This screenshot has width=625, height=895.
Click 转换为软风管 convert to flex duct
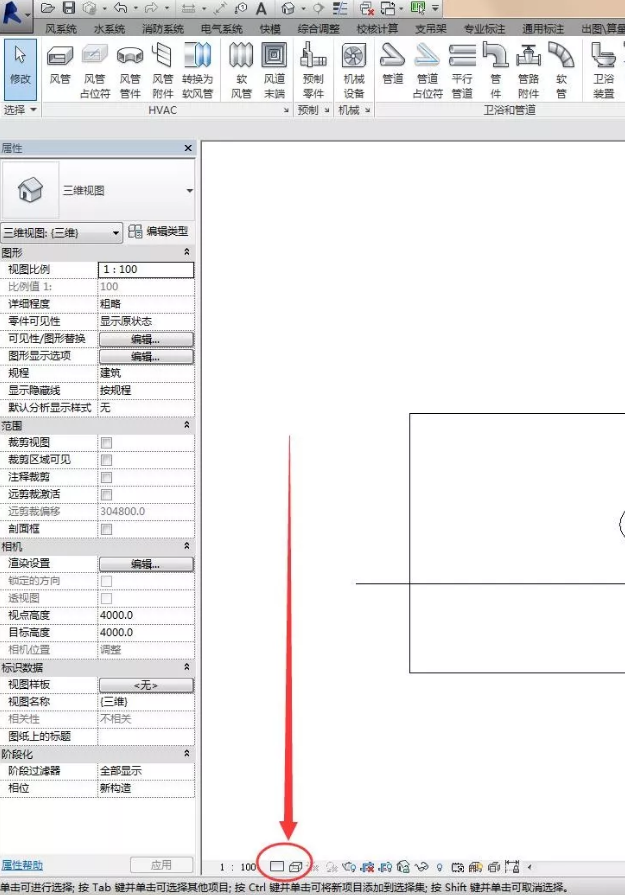coord(197,70)
